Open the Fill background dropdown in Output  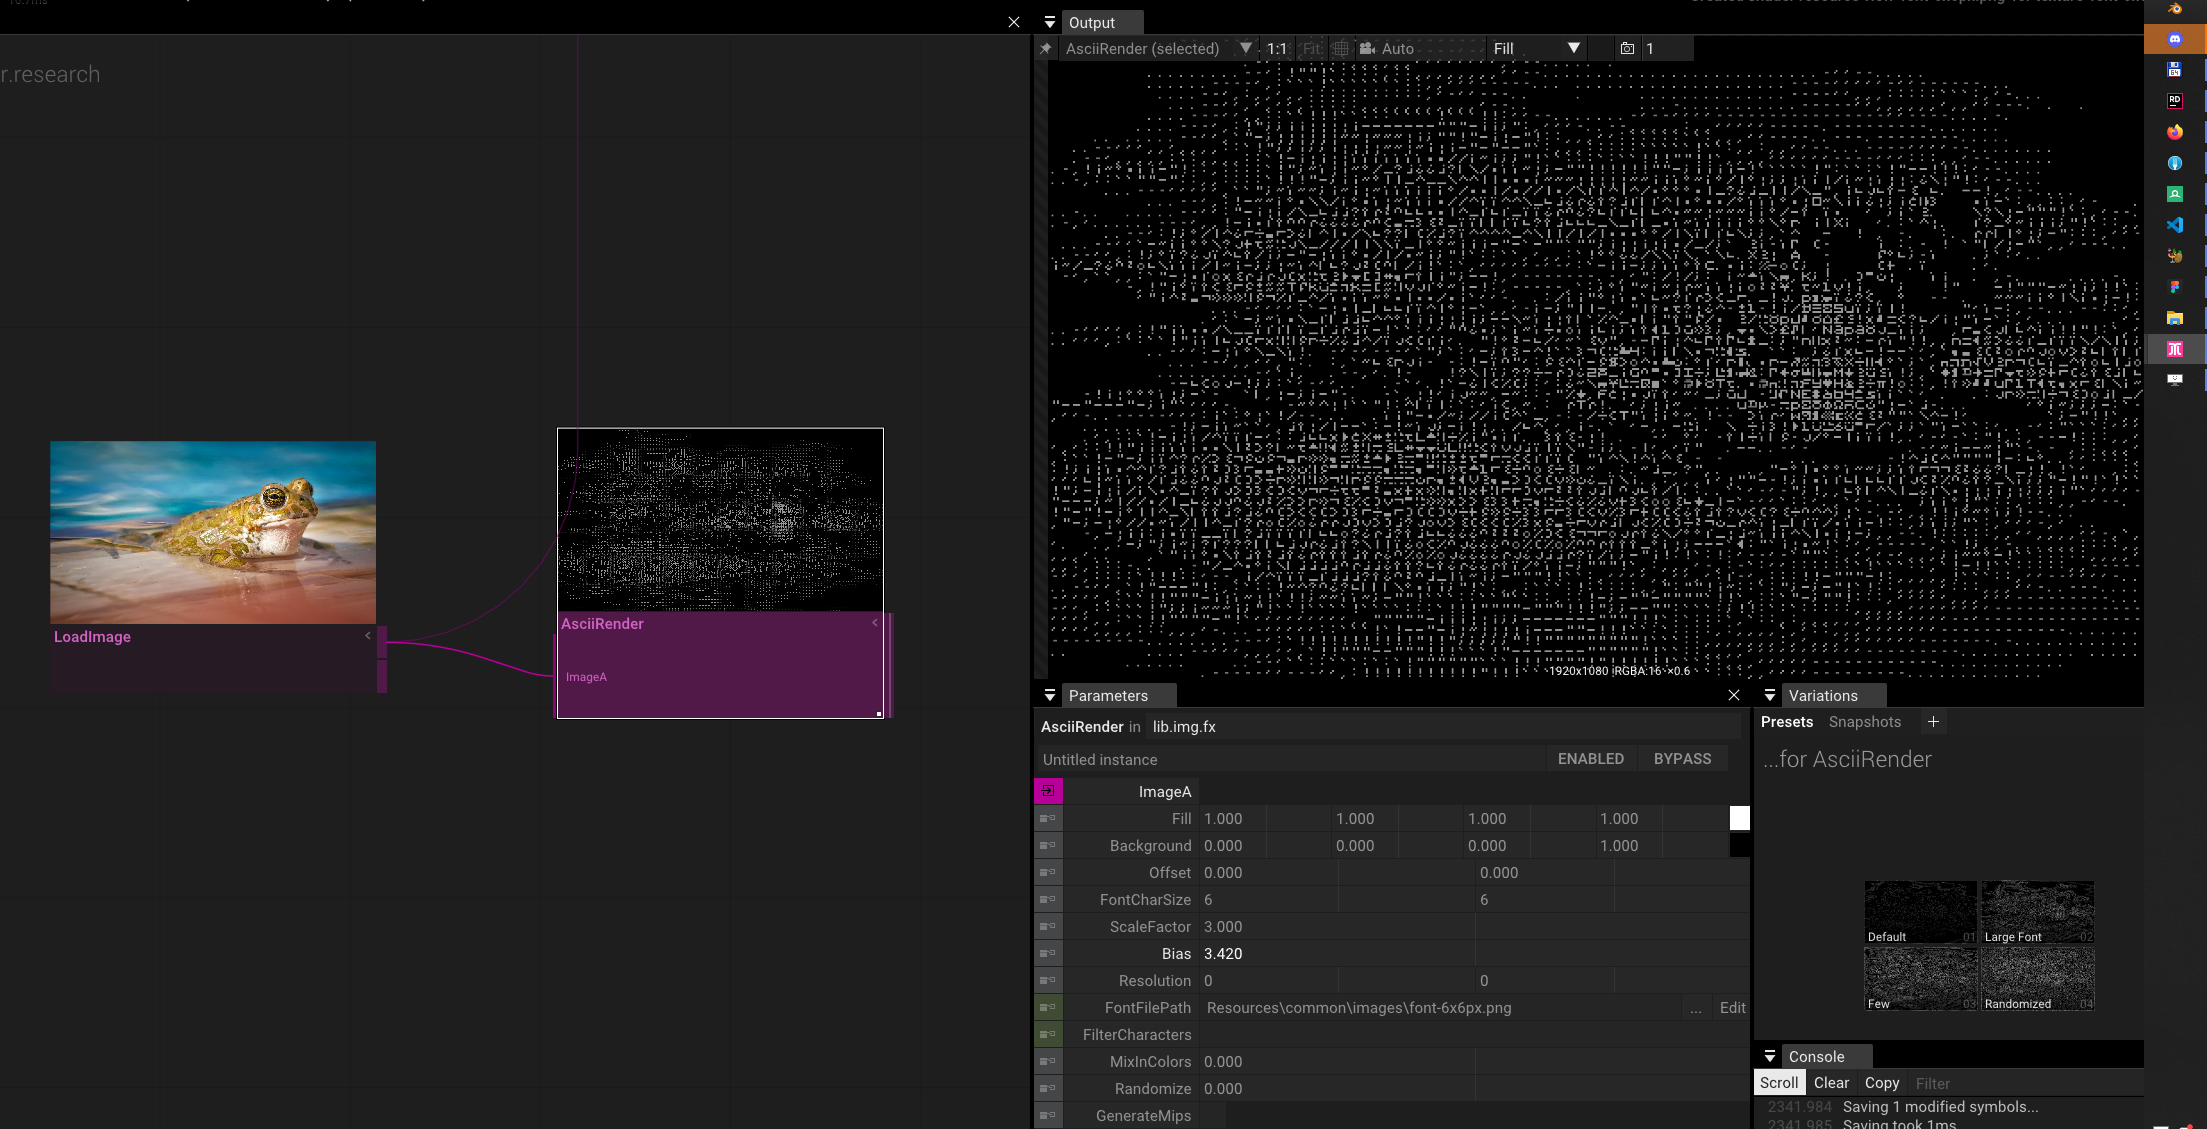pyautogui.click(x=1536, y=48)
